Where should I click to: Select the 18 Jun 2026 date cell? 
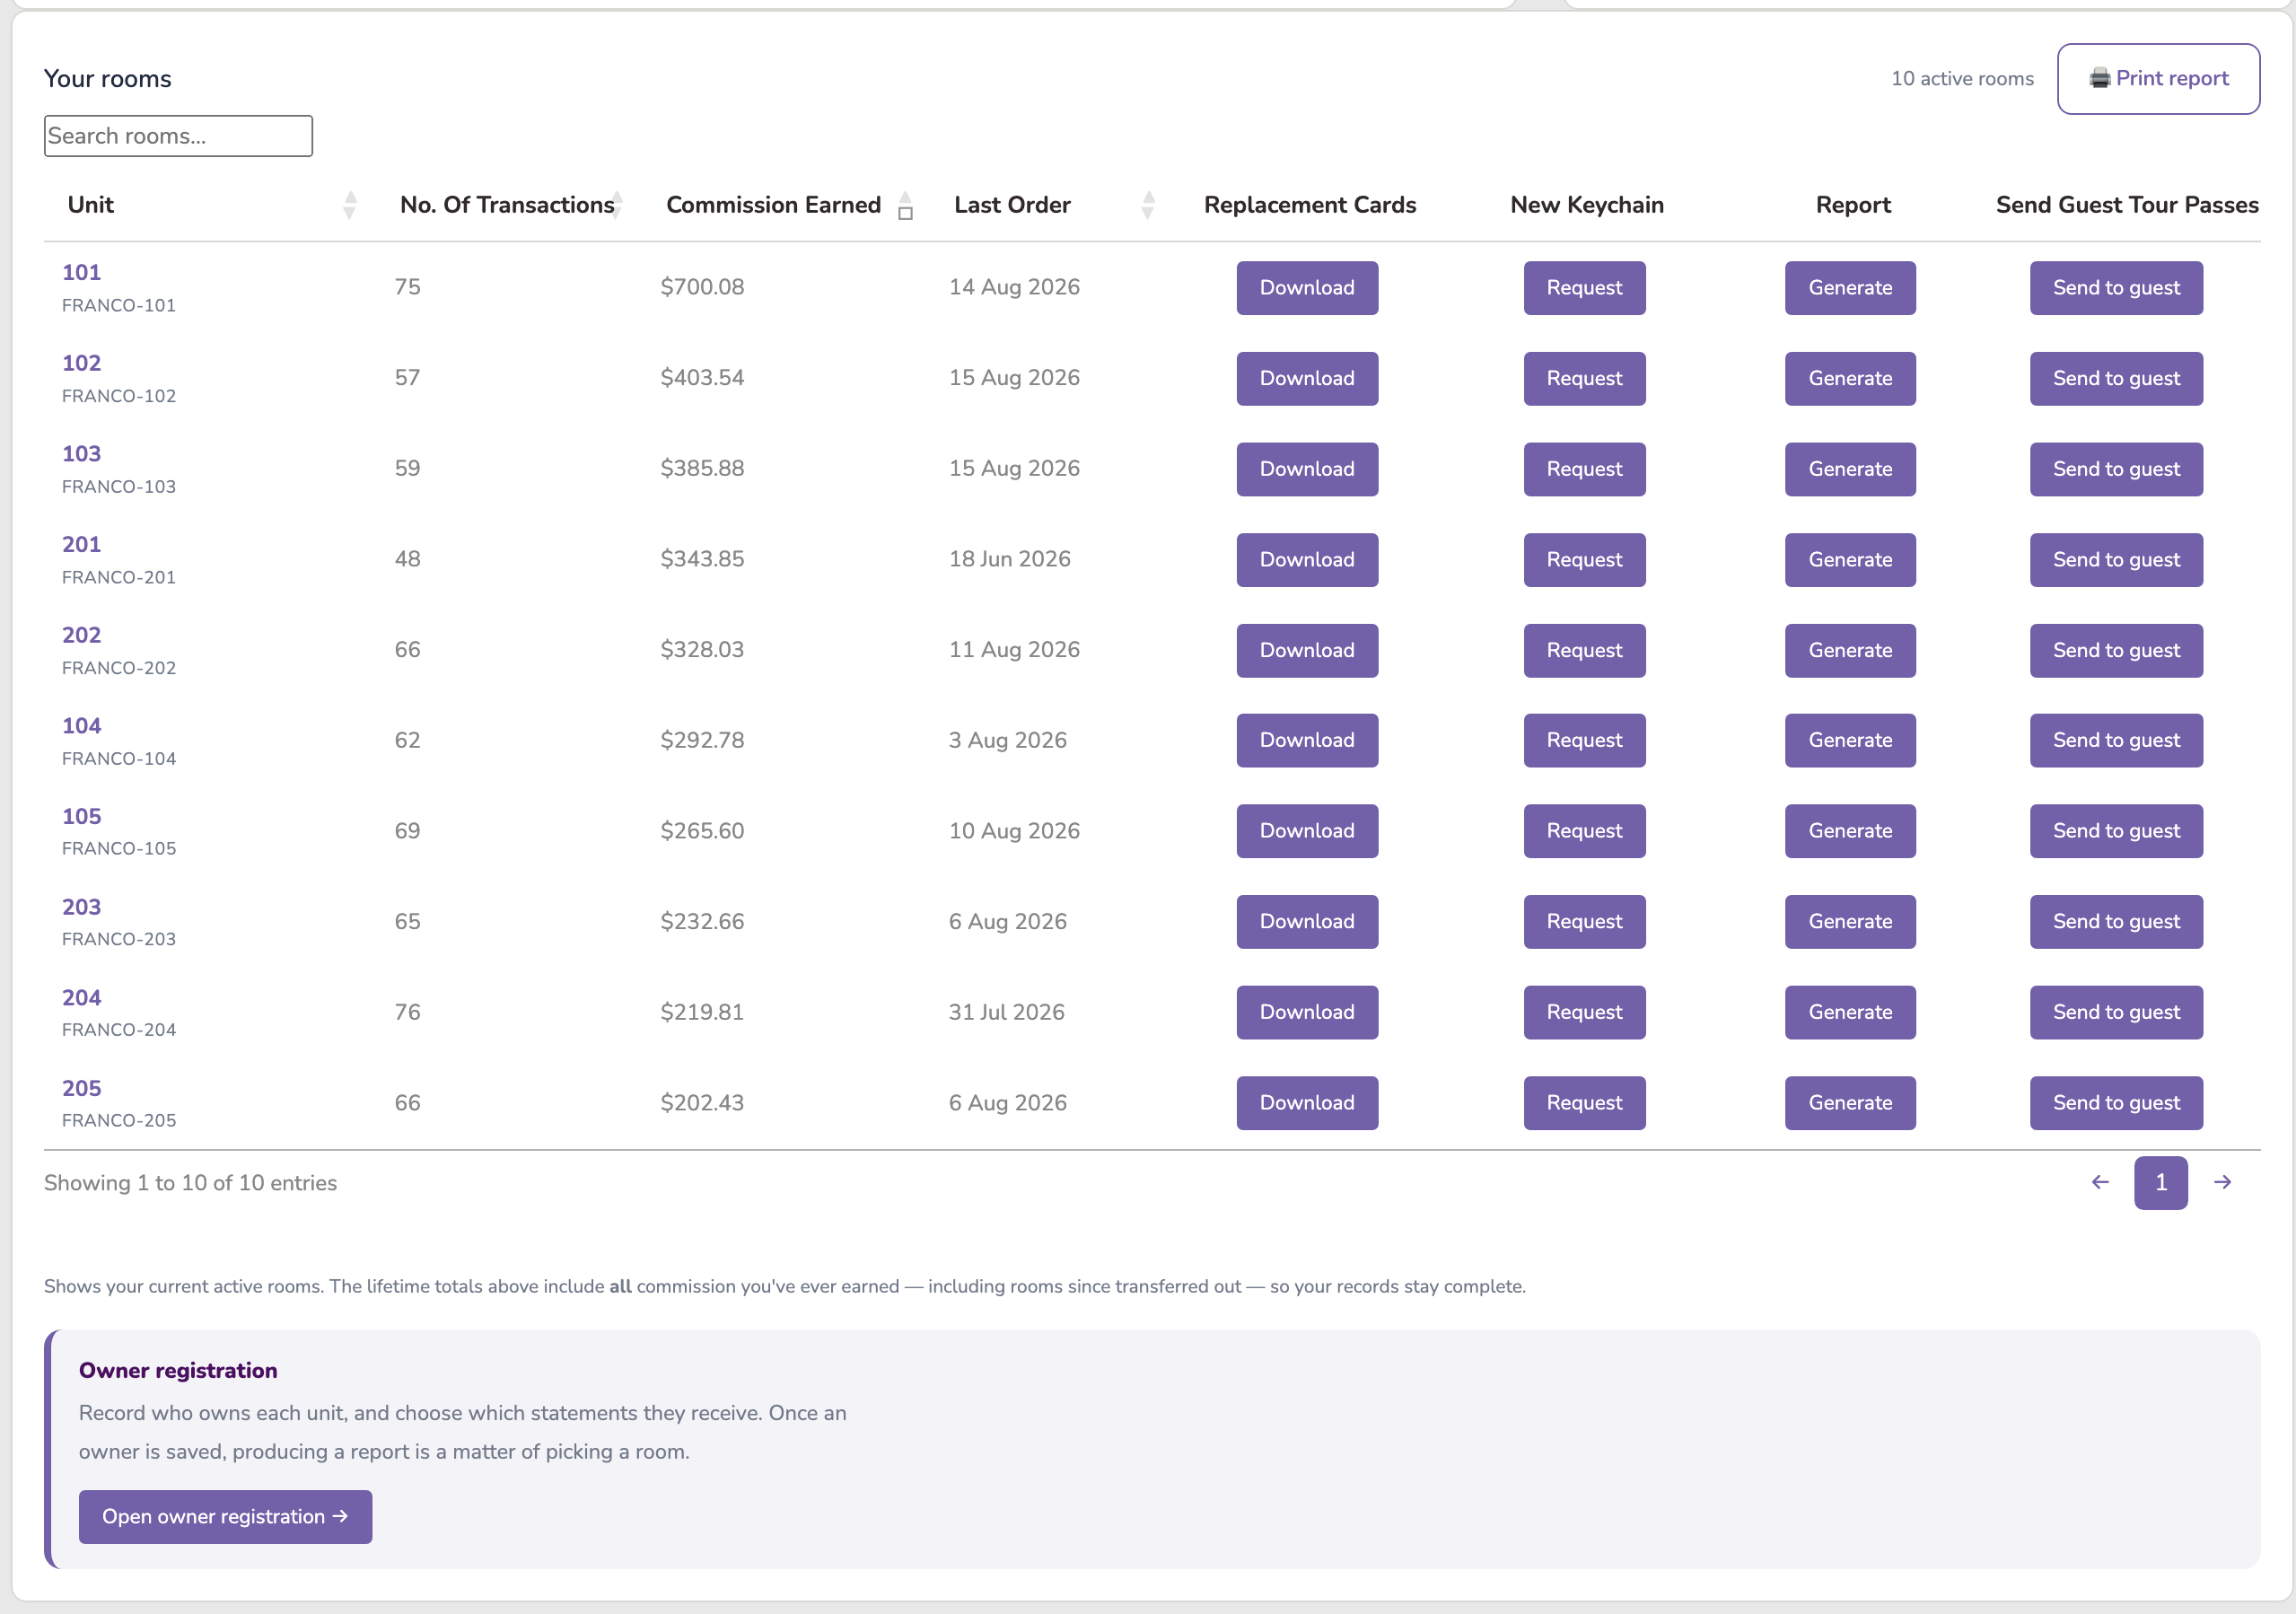(1009, 559)
